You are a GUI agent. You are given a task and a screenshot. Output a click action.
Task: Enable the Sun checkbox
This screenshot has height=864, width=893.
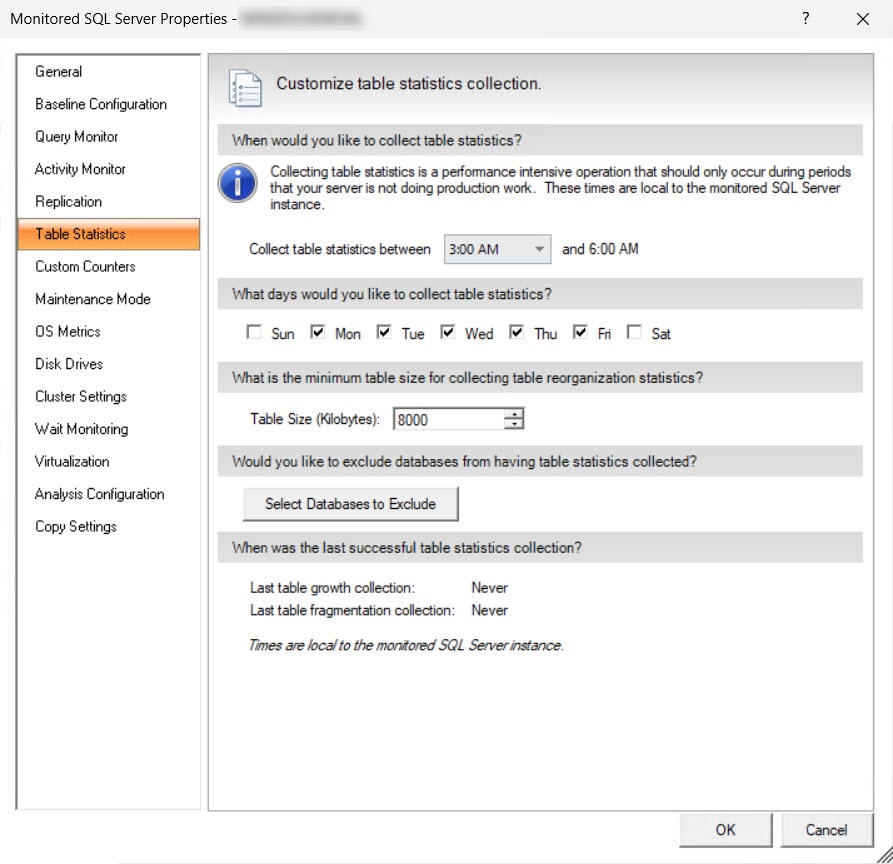(x=254, y=333)
